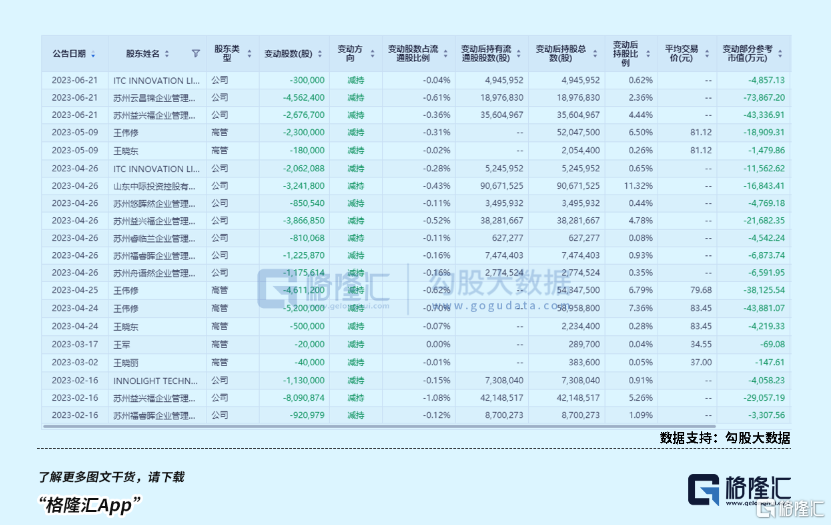Click the 变动后持股总数(股) header label

(561, 54)
